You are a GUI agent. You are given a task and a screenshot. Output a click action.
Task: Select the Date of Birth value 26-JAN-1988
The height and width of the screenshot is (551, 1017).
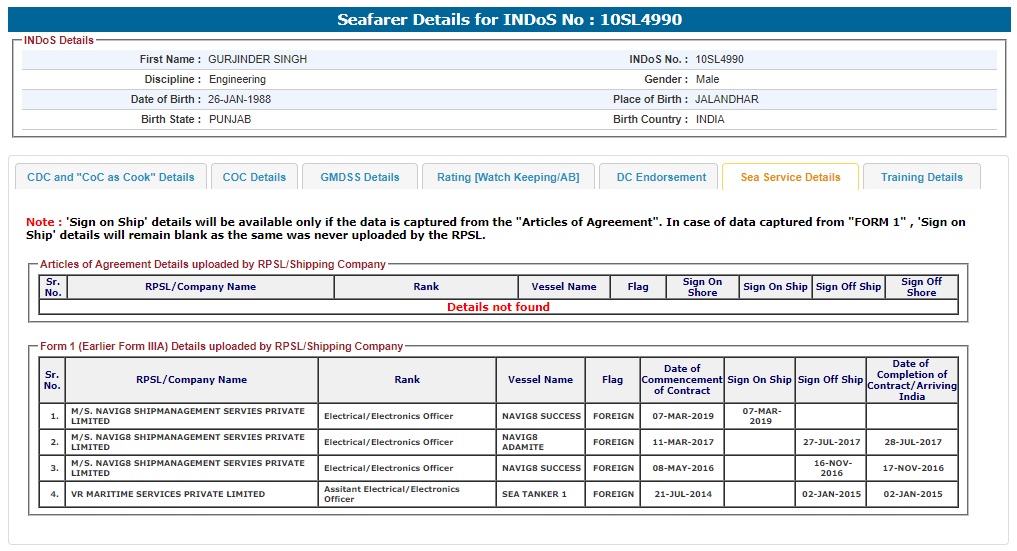coord(239,99)
